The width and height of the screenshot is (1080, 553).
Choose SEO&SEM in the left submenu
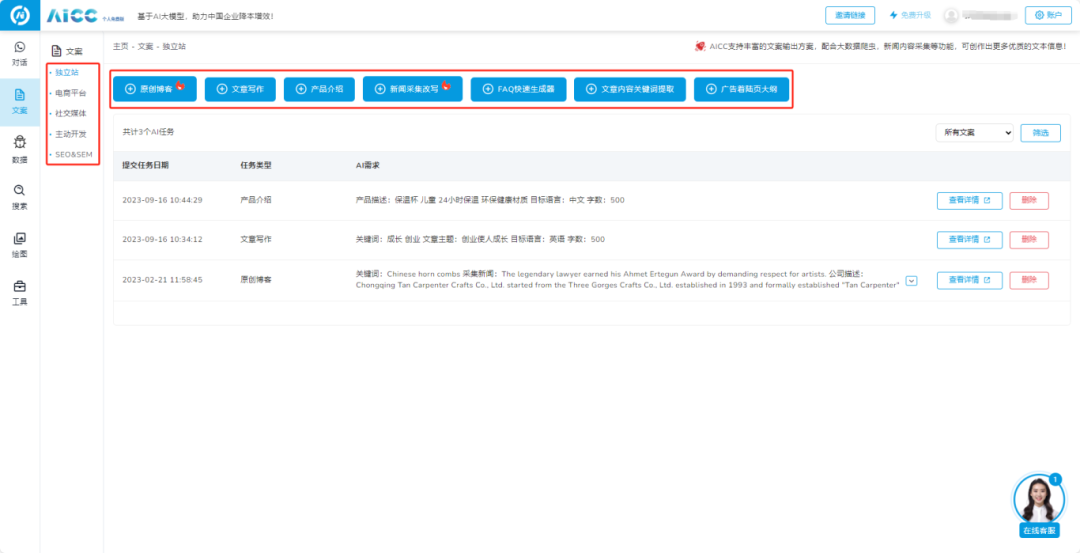[x=73, y=155]
